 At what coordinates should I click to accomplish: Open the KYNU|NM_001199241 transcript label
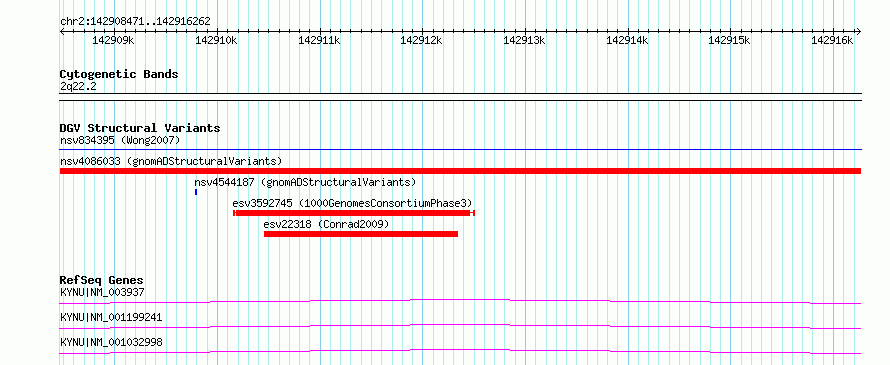111,317
